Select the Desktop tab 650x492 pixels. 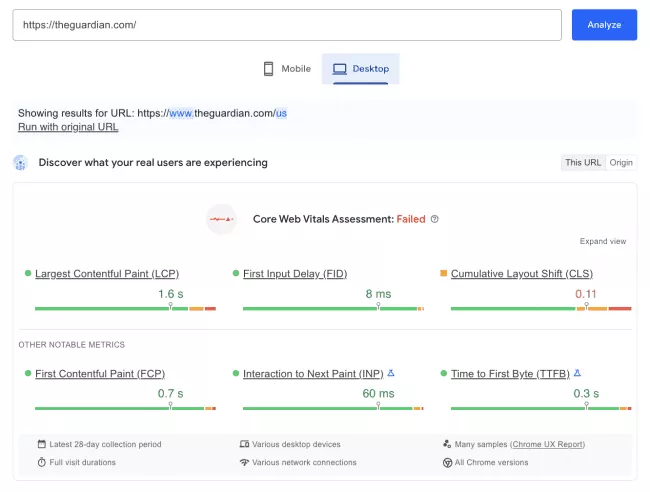tap(361, 68)
